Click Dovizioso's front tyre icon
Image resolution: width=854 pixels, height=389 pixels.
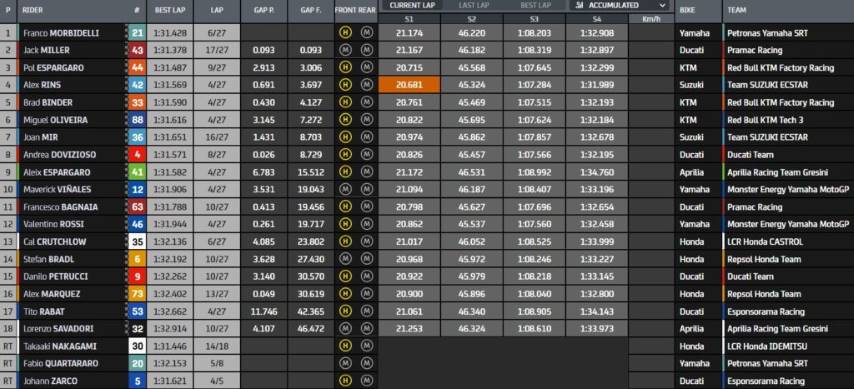344,155
